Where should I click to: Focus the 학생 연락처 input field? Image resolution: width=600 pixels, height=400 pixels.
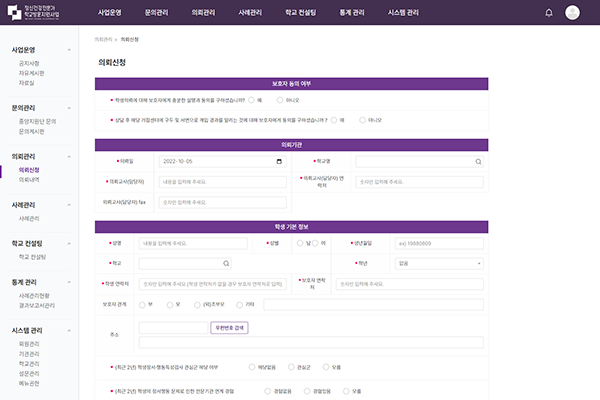tap(213, 284)
